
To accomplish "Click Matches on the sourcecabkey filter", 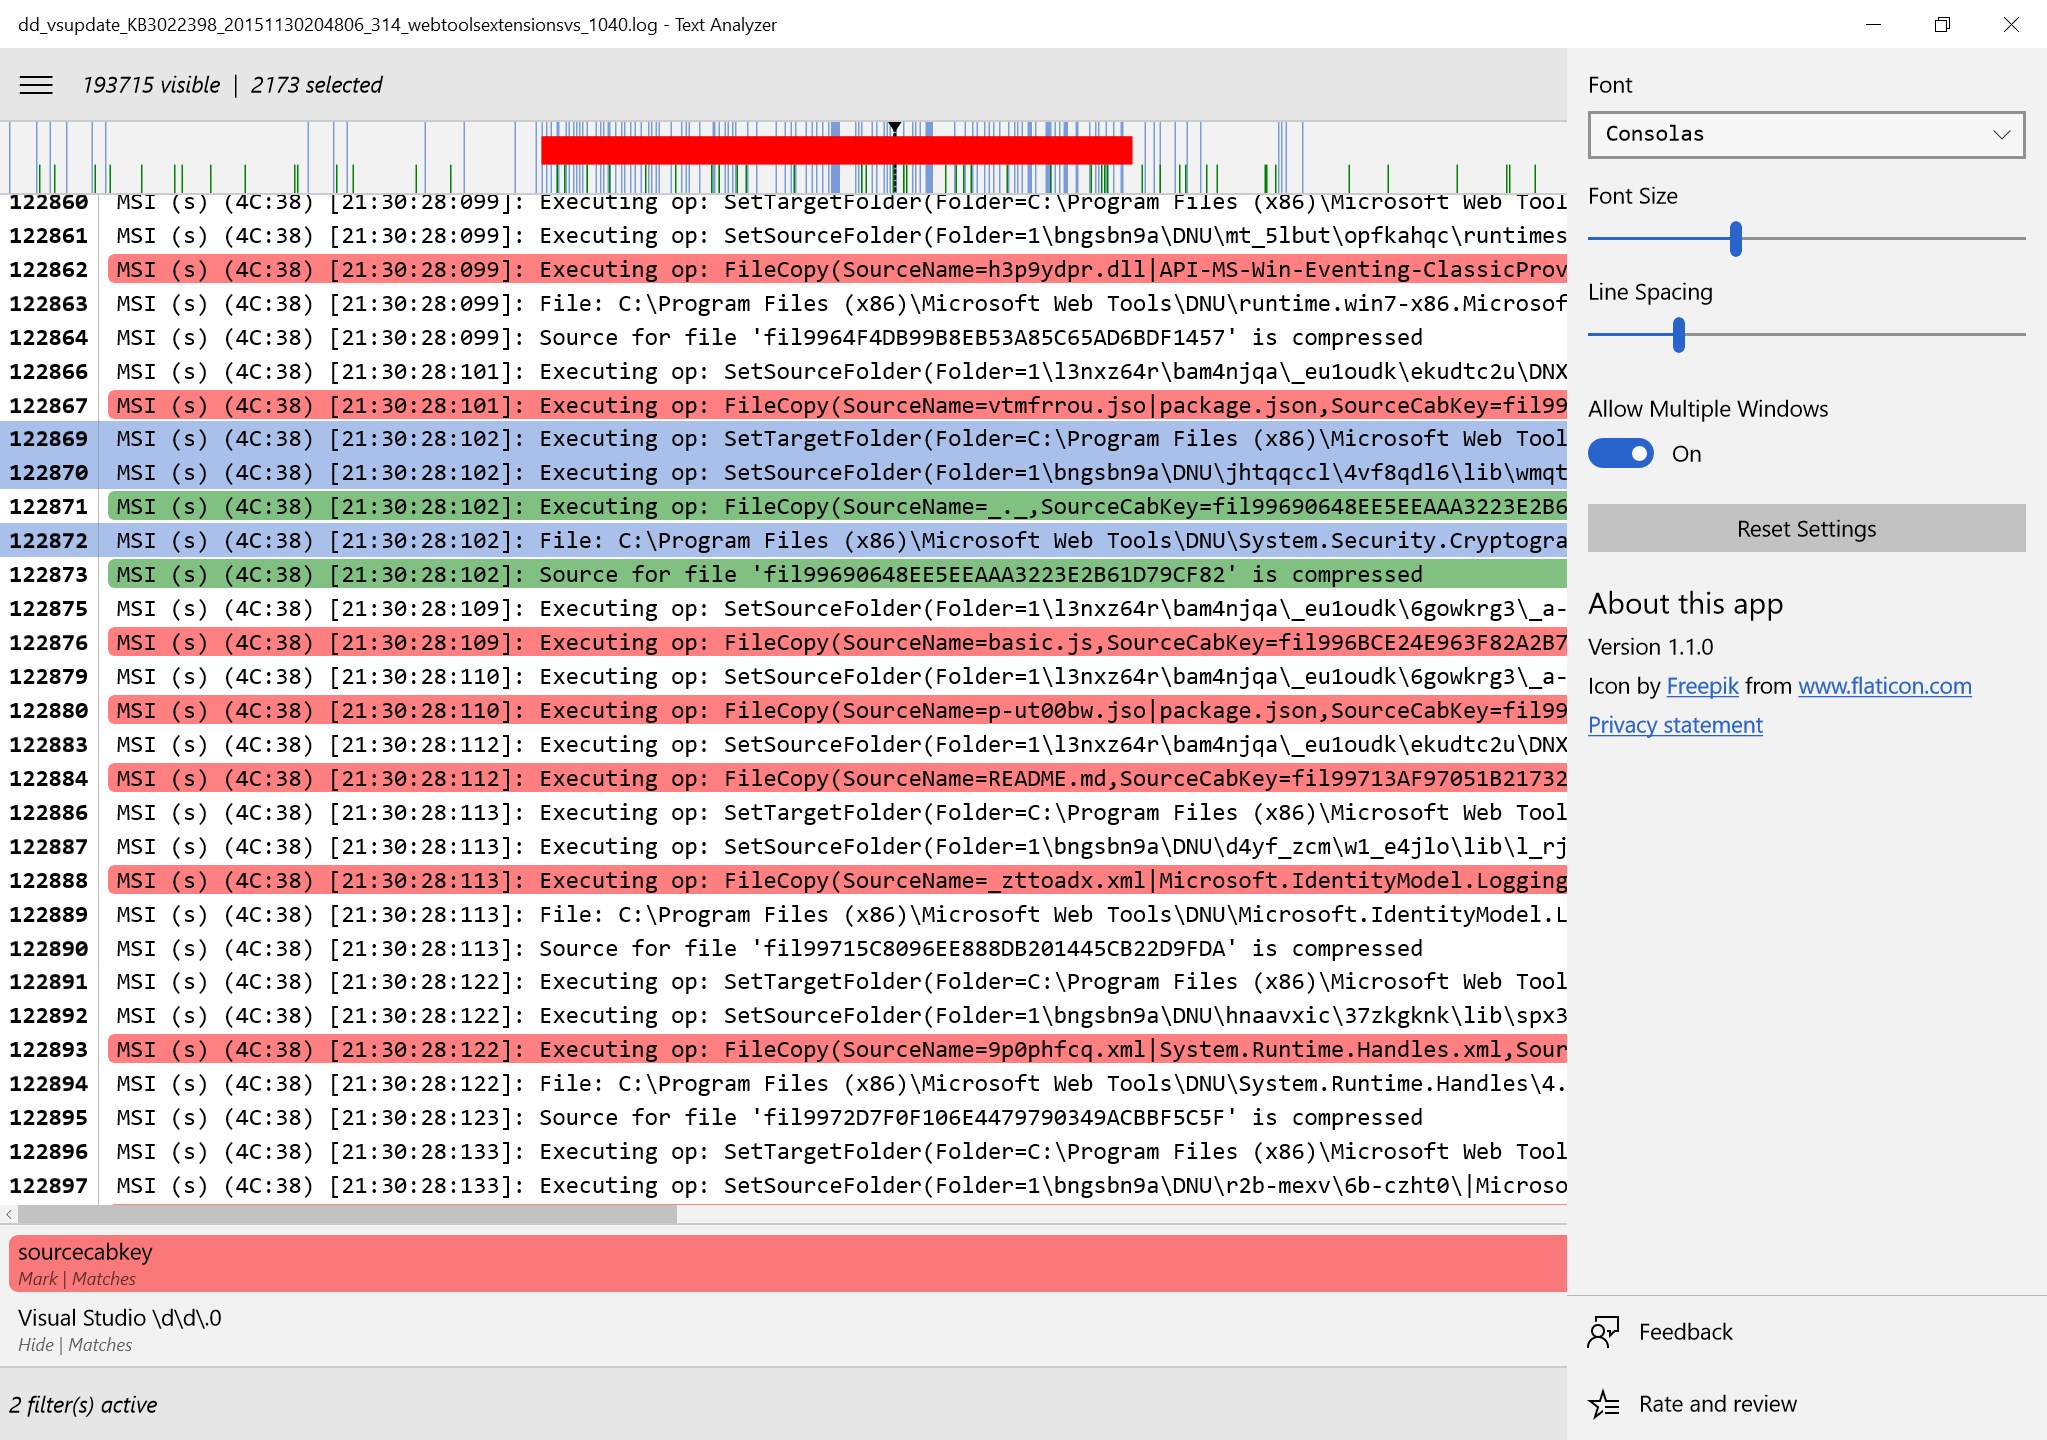I will 103,1278.
